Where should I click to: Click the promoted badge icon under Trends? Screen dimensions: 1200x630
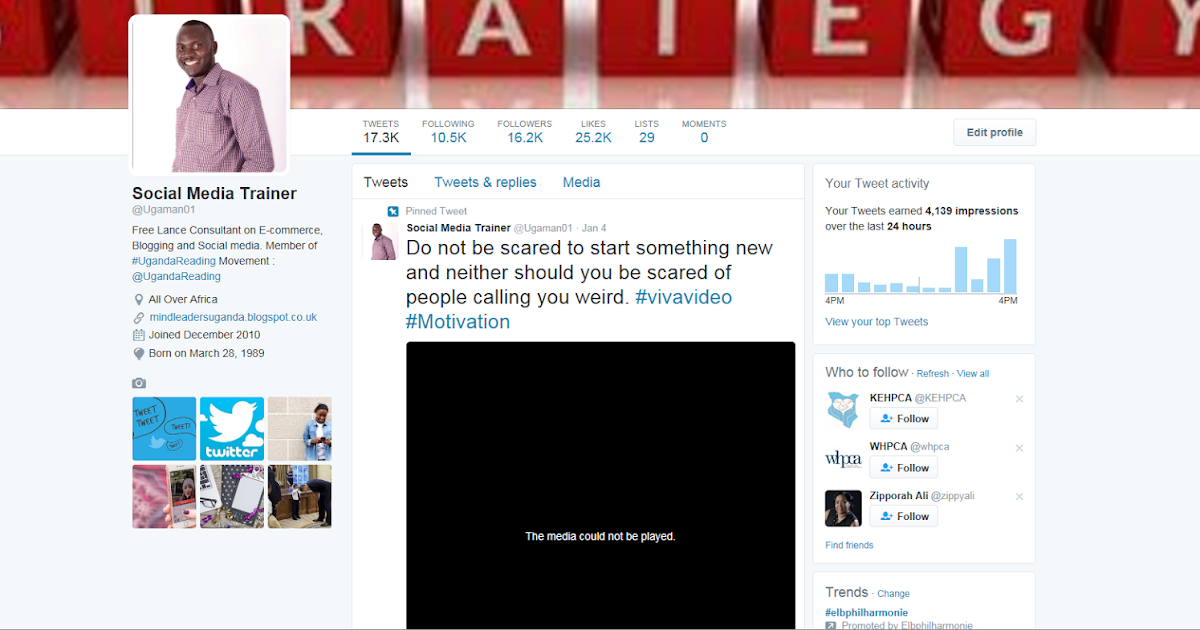831,624
